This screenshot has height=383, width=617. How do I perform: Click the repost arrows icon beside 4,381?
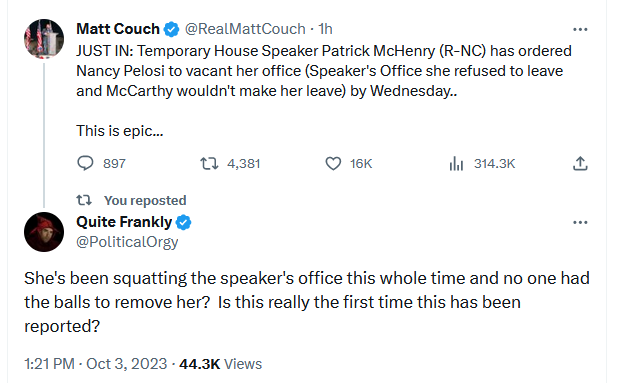pyautogui.click(x=209, y=163)
